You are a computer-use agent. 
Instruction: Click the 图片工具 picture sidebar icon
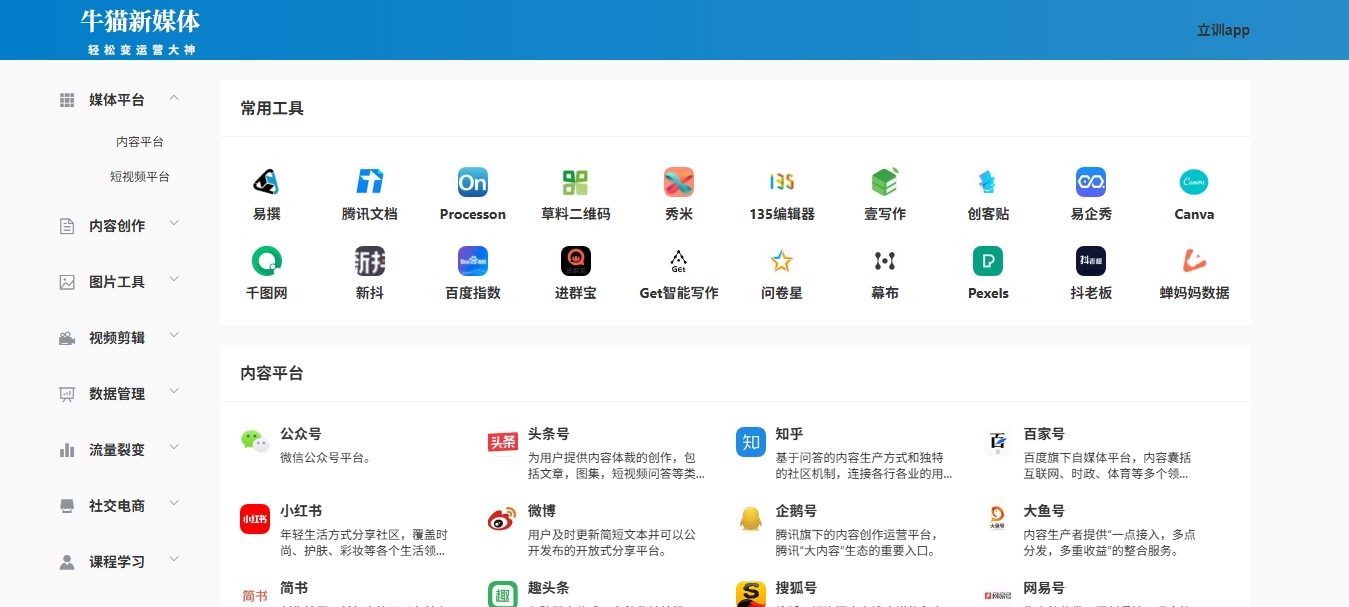[67, 282]
